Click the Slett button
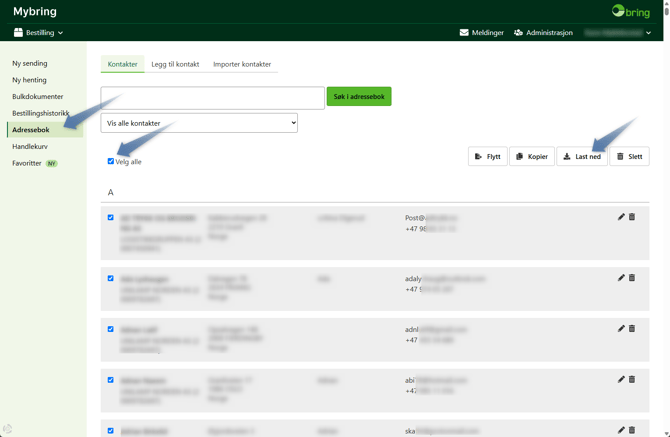 coord(629,156)
